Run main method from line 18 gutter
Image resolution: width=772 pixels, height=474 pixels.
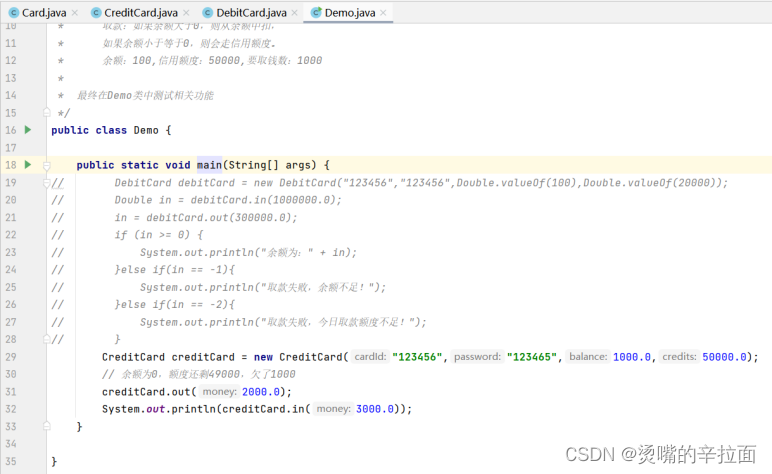[x=28, y=164]
